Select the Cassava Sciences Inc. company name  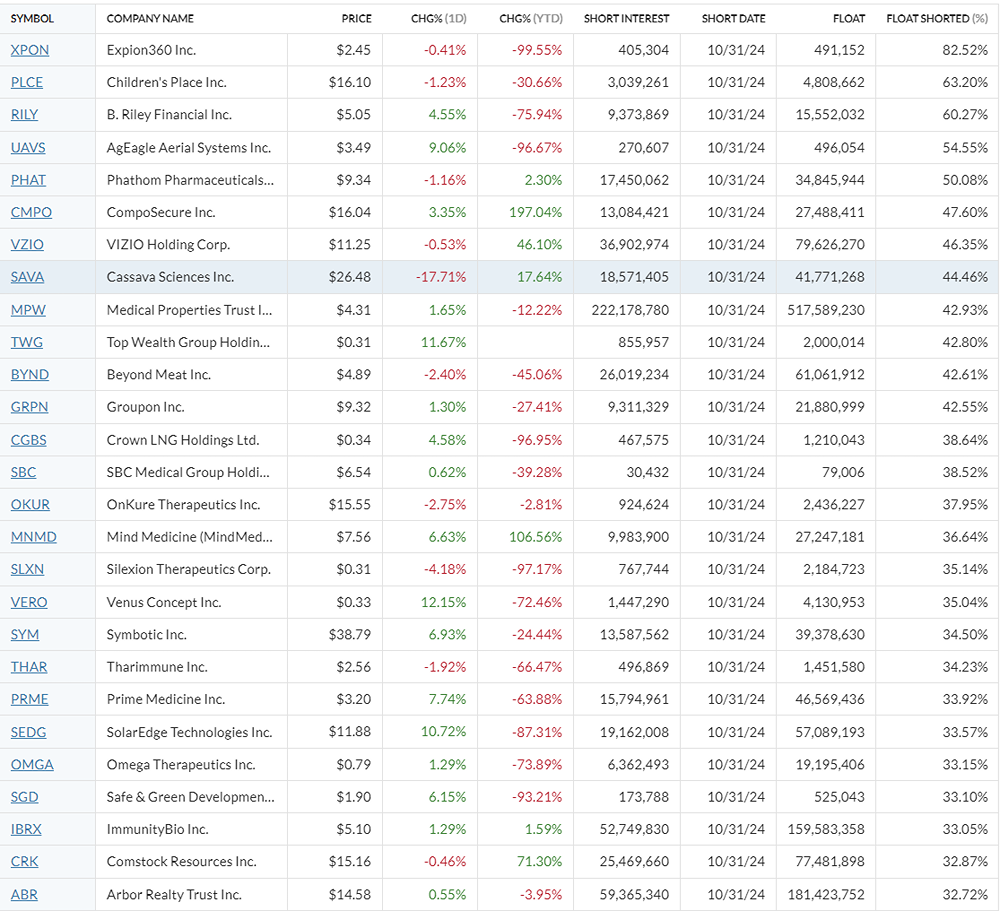170,277
